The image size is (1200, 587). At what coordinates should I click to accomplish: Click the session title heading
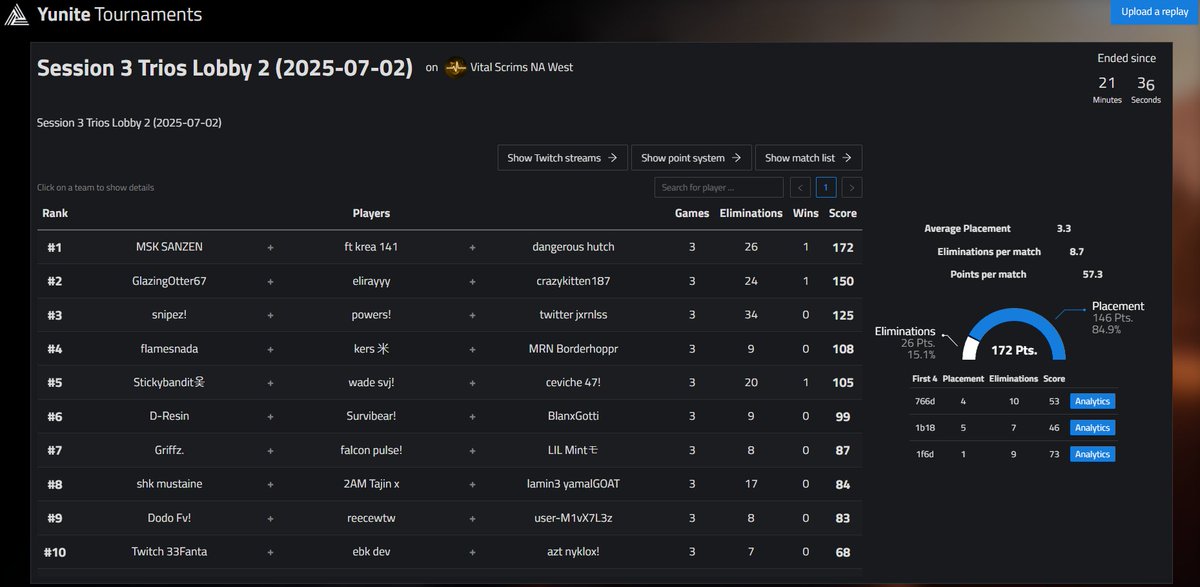tap(224, 68)
